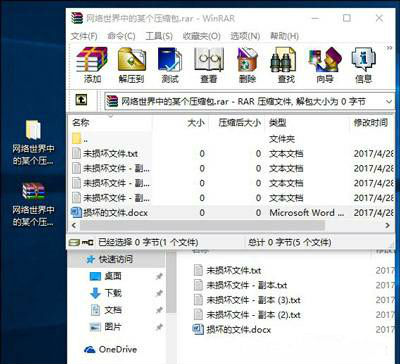Select 下载 in Quick Access sidebar
Screen dimensions: 400x364
[x=113, y=293]
